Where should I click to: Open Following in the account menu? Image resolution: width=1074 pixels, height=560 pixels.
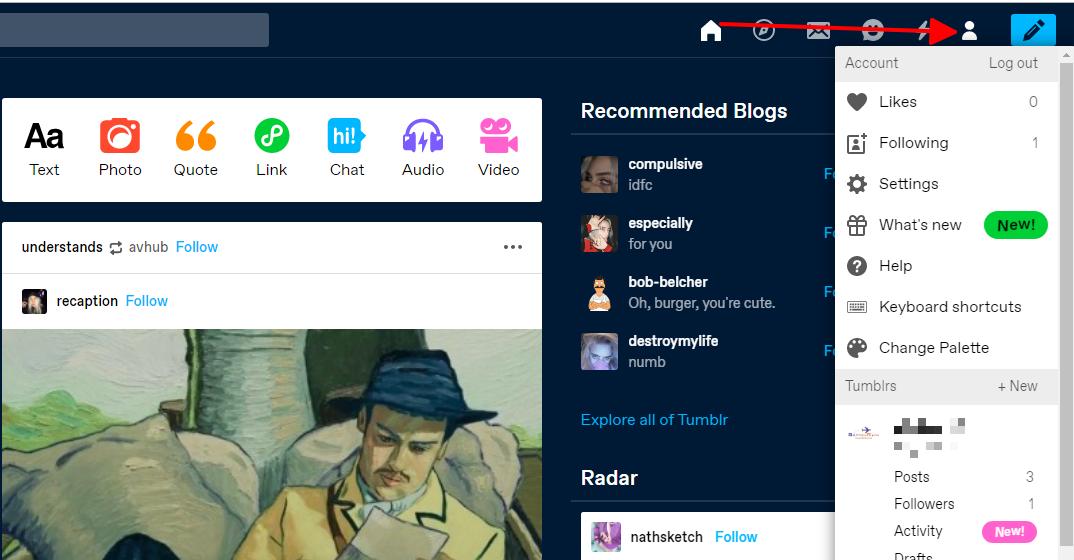click(947, 143)
